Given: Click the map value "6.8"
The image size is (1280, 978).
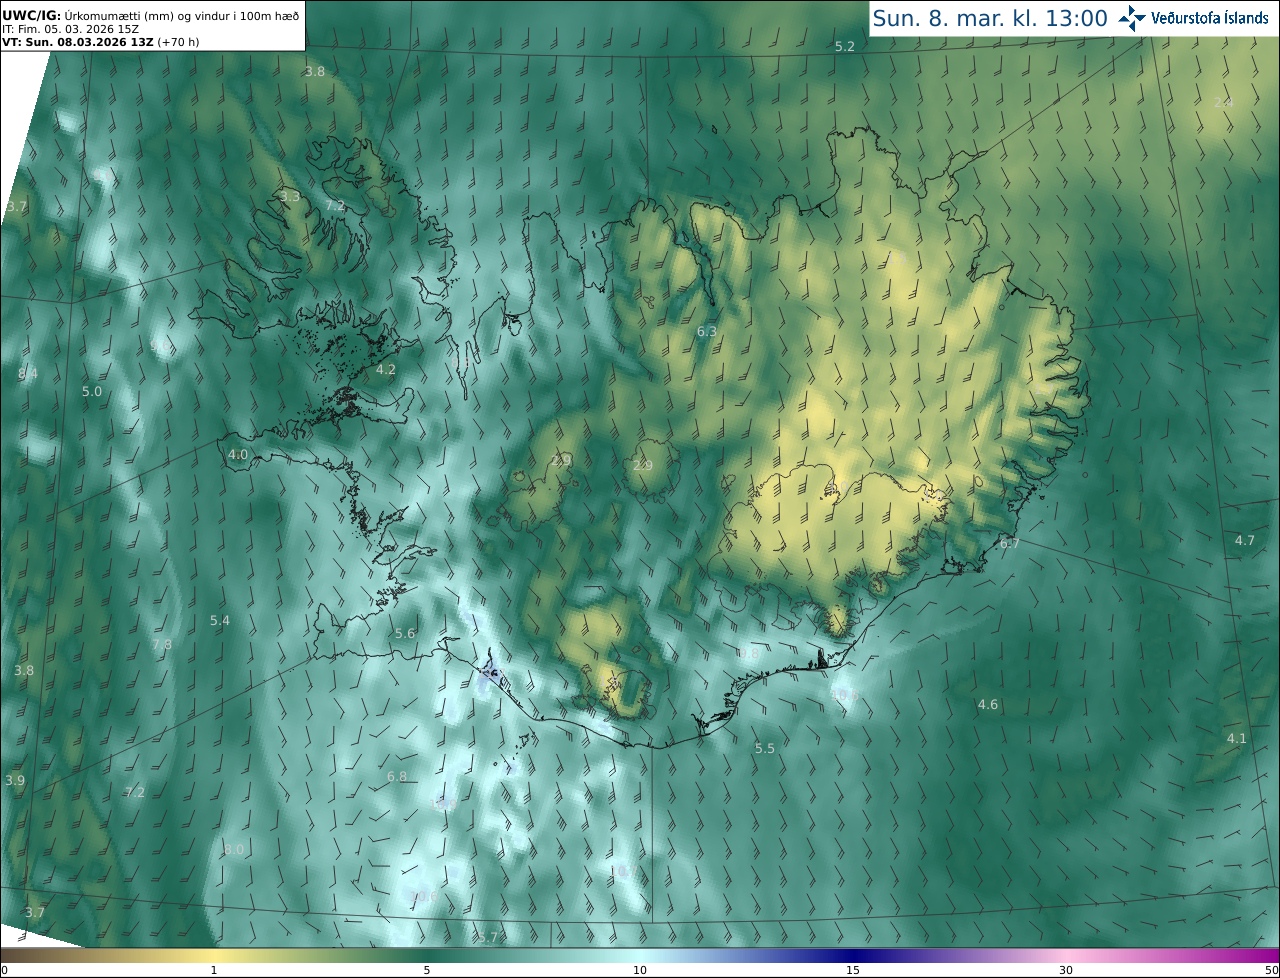Looking at the screenshot, I should [397, 776].
